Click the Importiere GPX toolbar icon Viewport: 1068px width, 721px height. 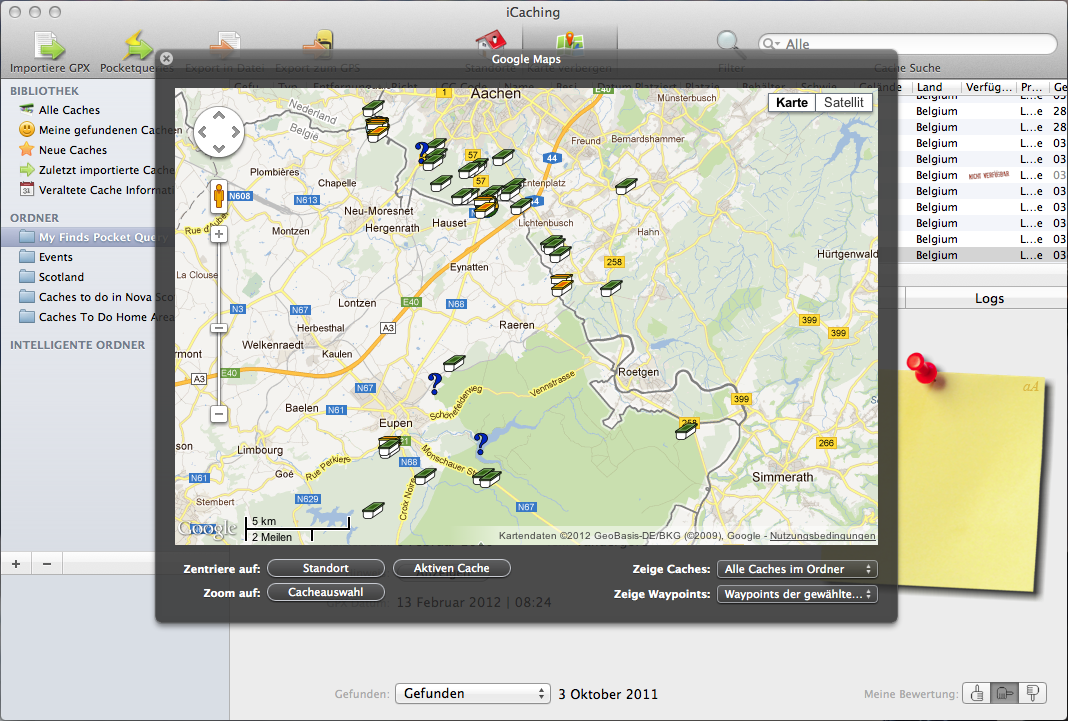pyautogui.click(x=50, y=46)
